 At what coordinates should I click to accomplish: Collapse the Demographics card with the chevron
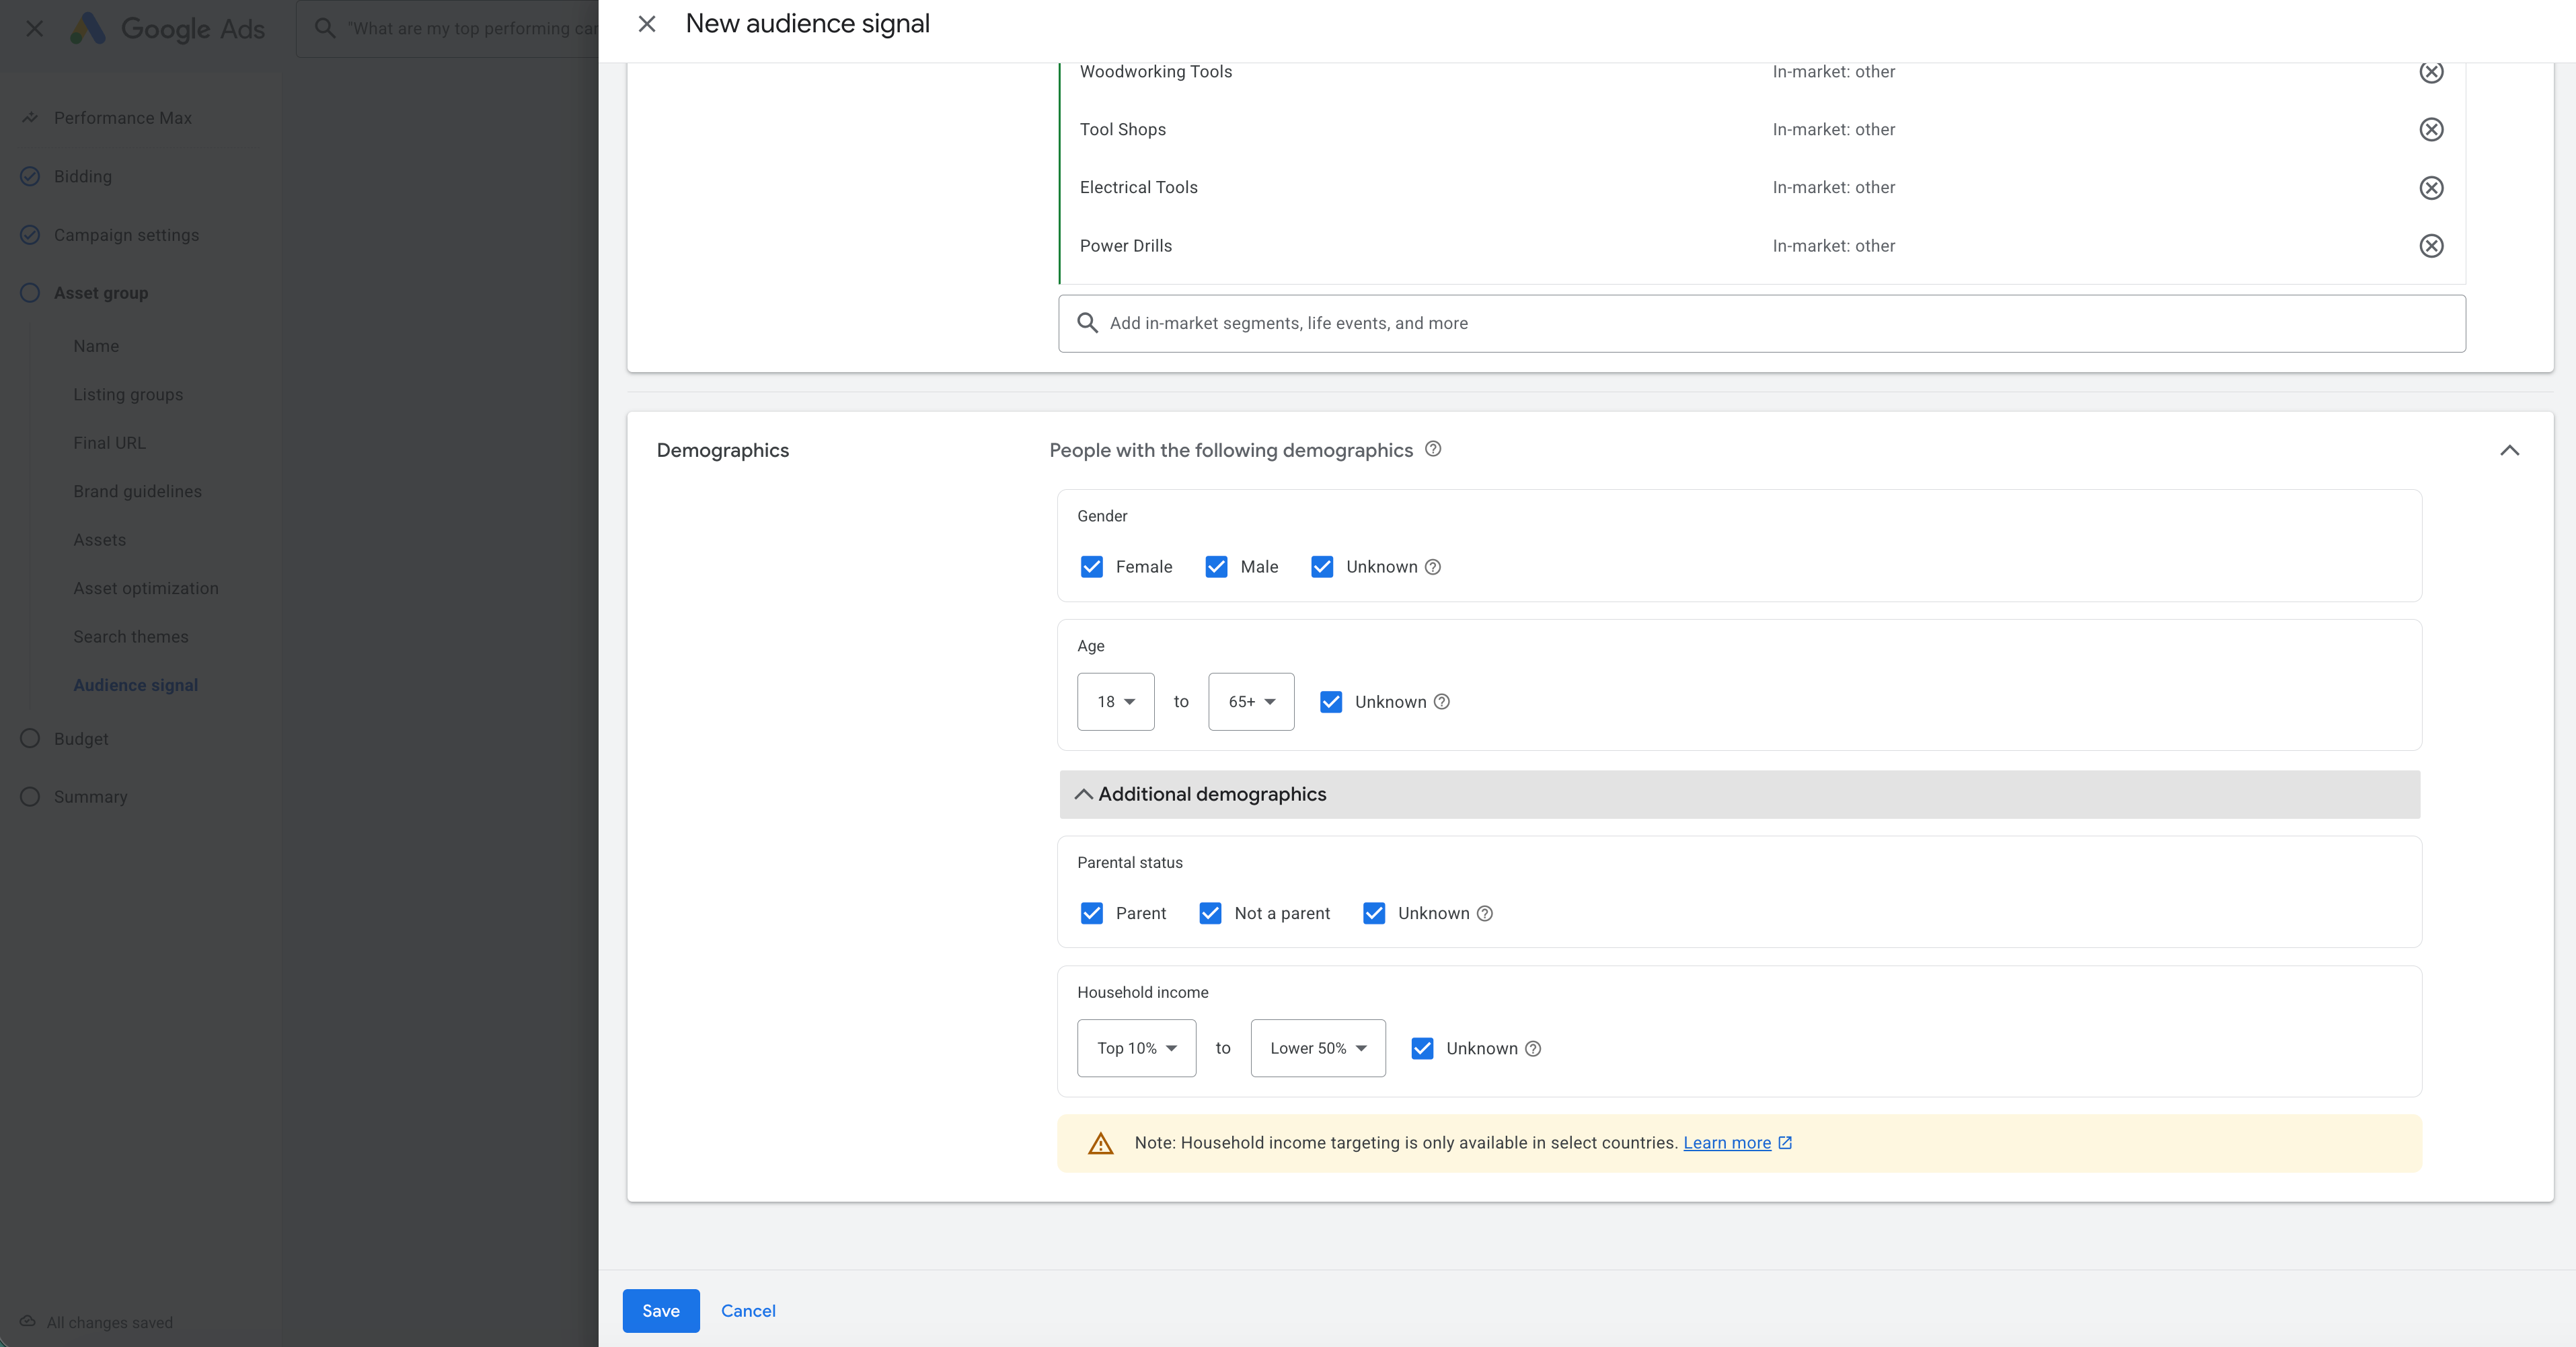coord(2509,450)
